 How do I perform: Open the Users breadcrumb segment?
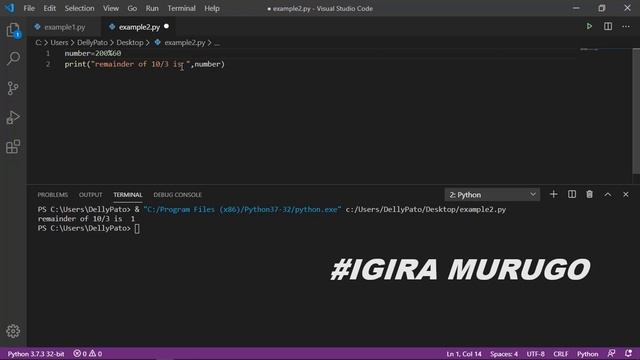(x=59, y=42)
